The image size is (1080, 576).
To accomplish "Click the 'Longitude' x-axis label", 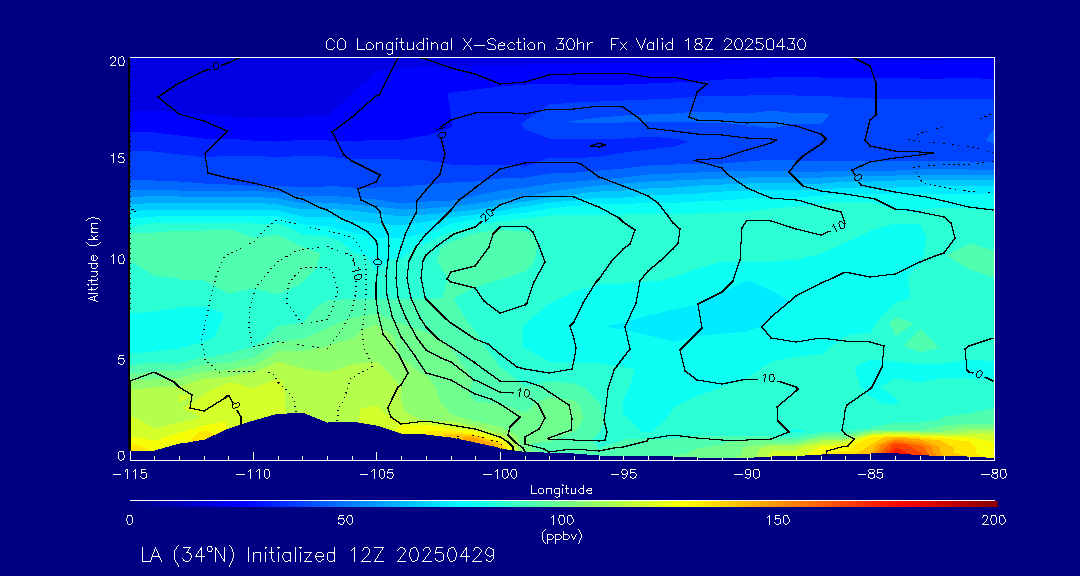I will [561, 491].
